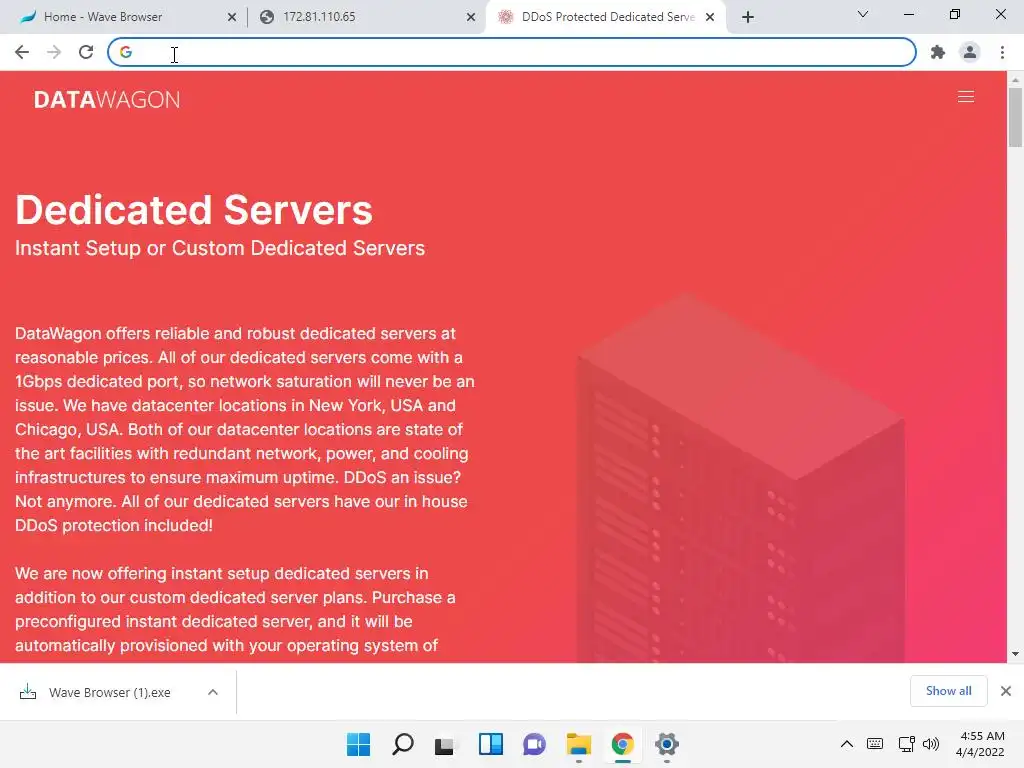
Task: Close the downloads bar
Action: [x=1006, y=691]
